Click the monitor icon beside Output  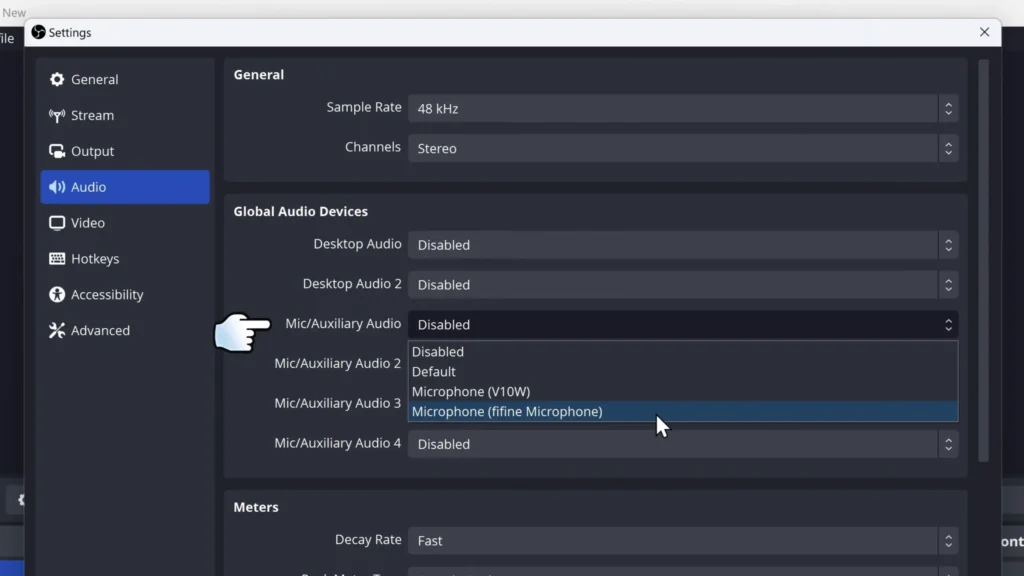tap(57, 152)
